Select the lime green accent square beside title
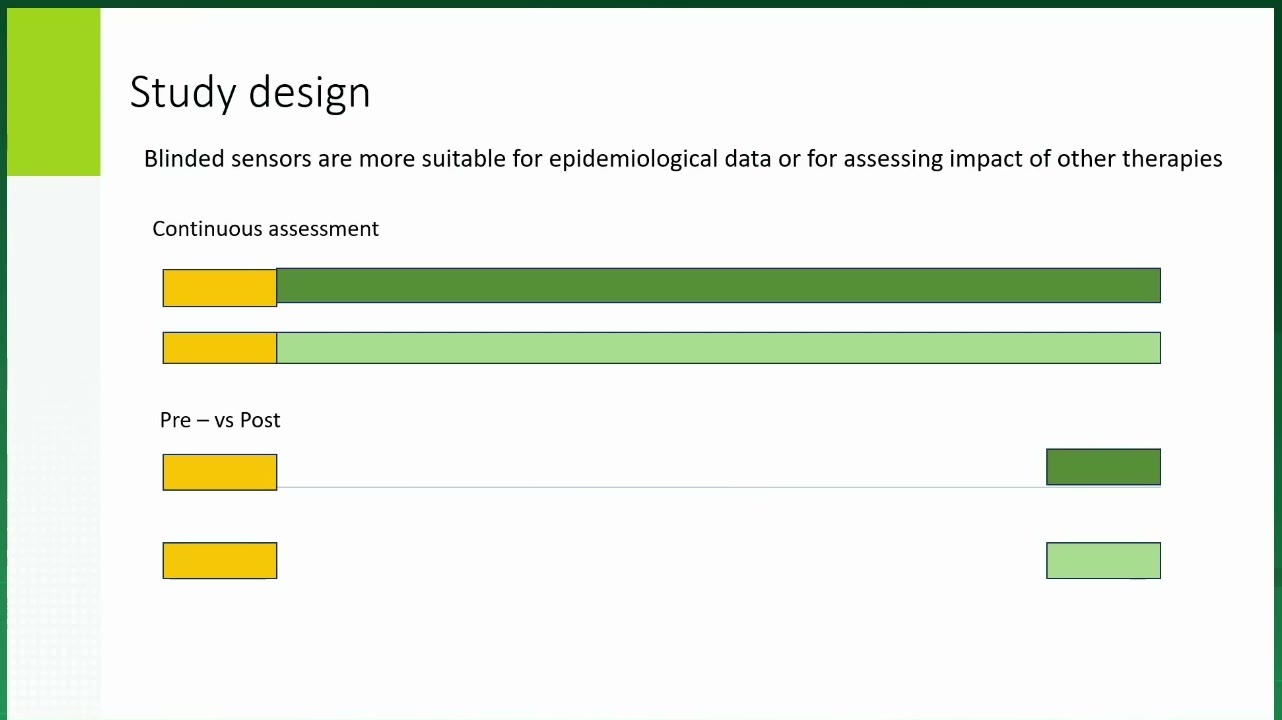Image resolution: width=1282 pixels, height=720 pixels. [54, 92]
